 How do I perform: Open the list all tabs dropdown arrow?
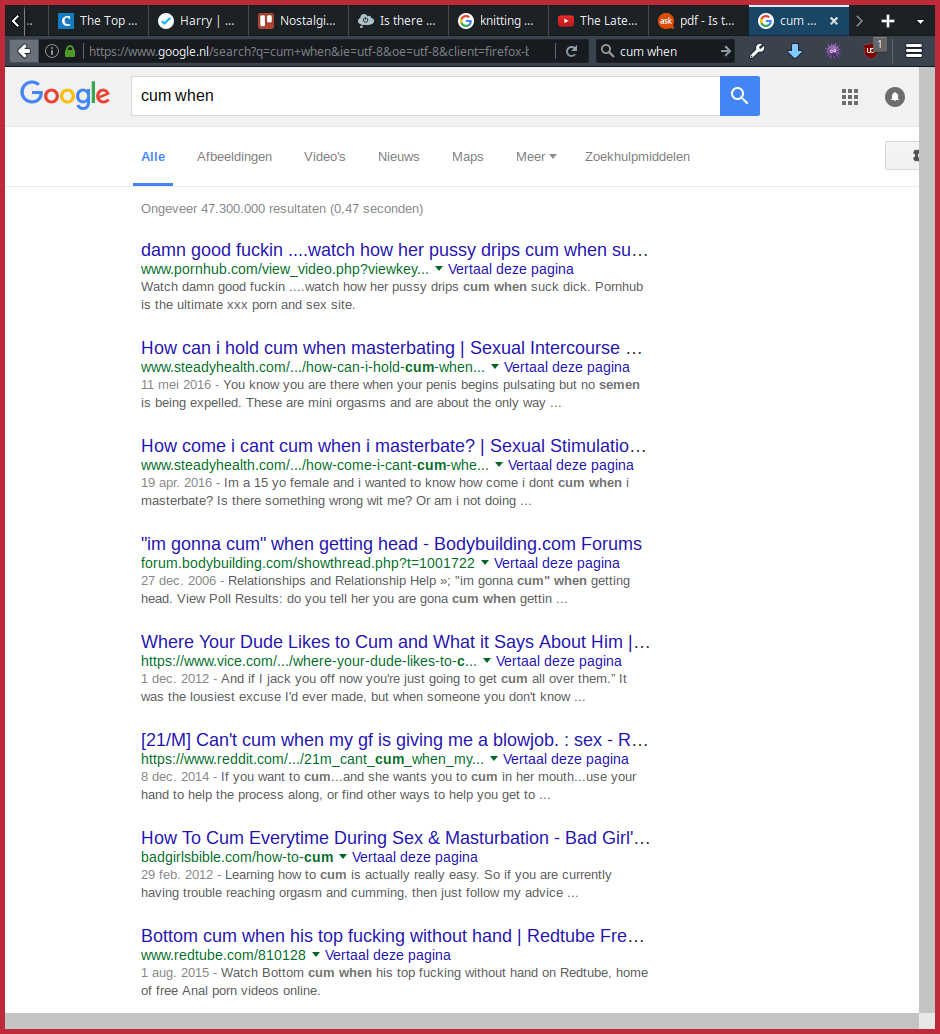[920, 20]
